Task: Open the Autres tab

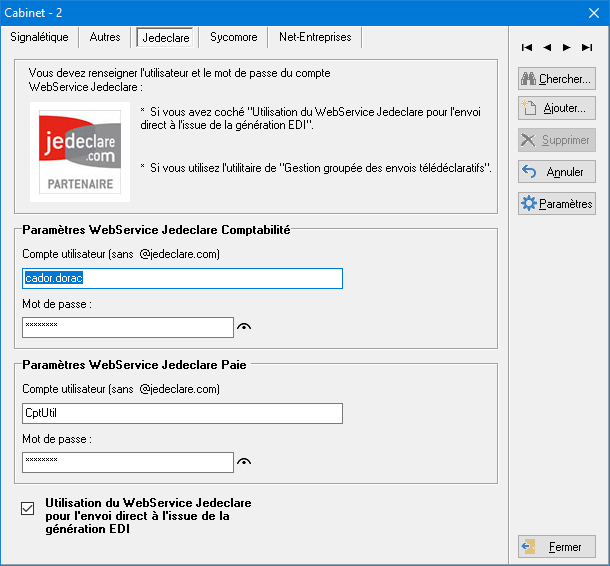Action: point(105,37)
